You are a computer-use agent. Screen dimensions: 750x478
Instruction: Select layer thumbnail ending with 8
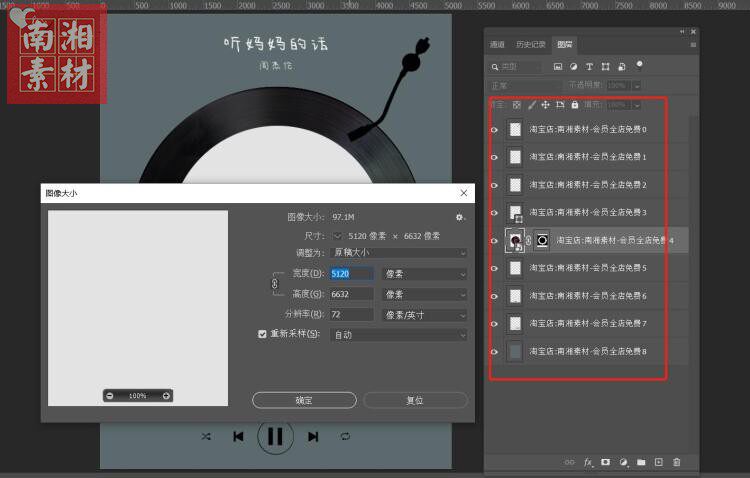tap(515, 352)
